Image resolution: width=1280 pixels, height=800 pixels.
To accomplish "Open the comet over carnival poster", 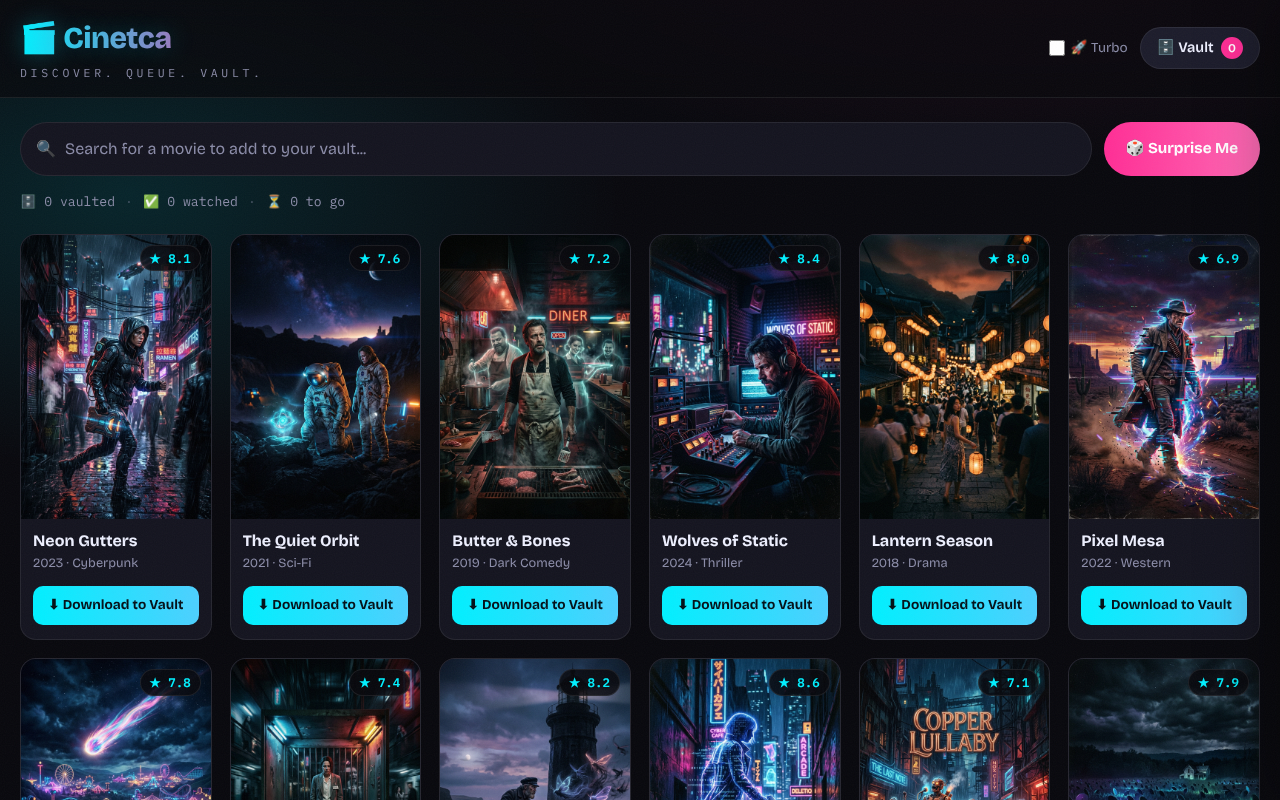I will pyautogui.click(x=116, y=729).
